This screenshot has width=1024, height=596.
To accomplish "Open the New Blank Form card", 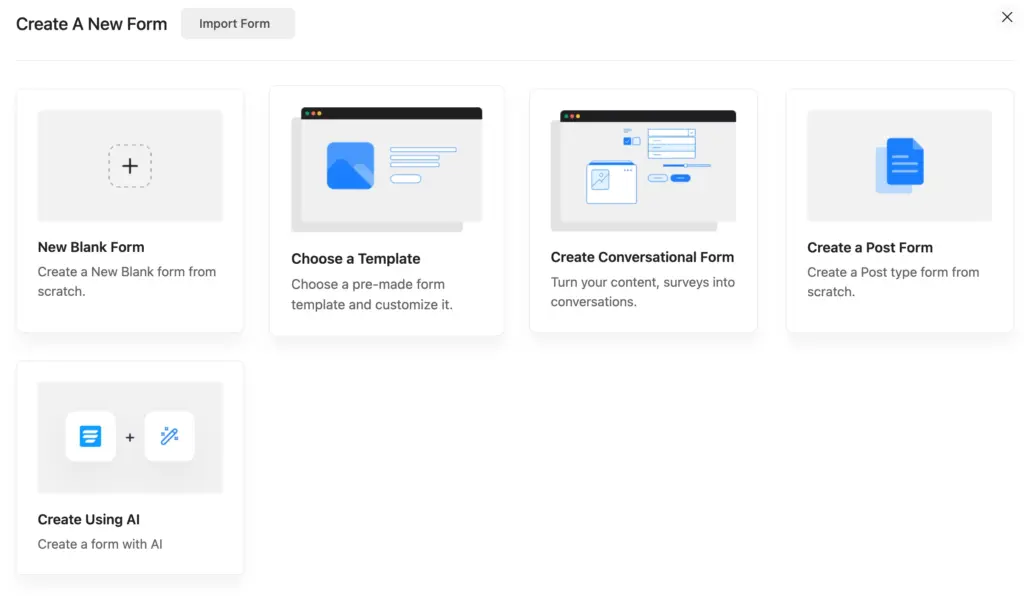I will tap(130, 210).
